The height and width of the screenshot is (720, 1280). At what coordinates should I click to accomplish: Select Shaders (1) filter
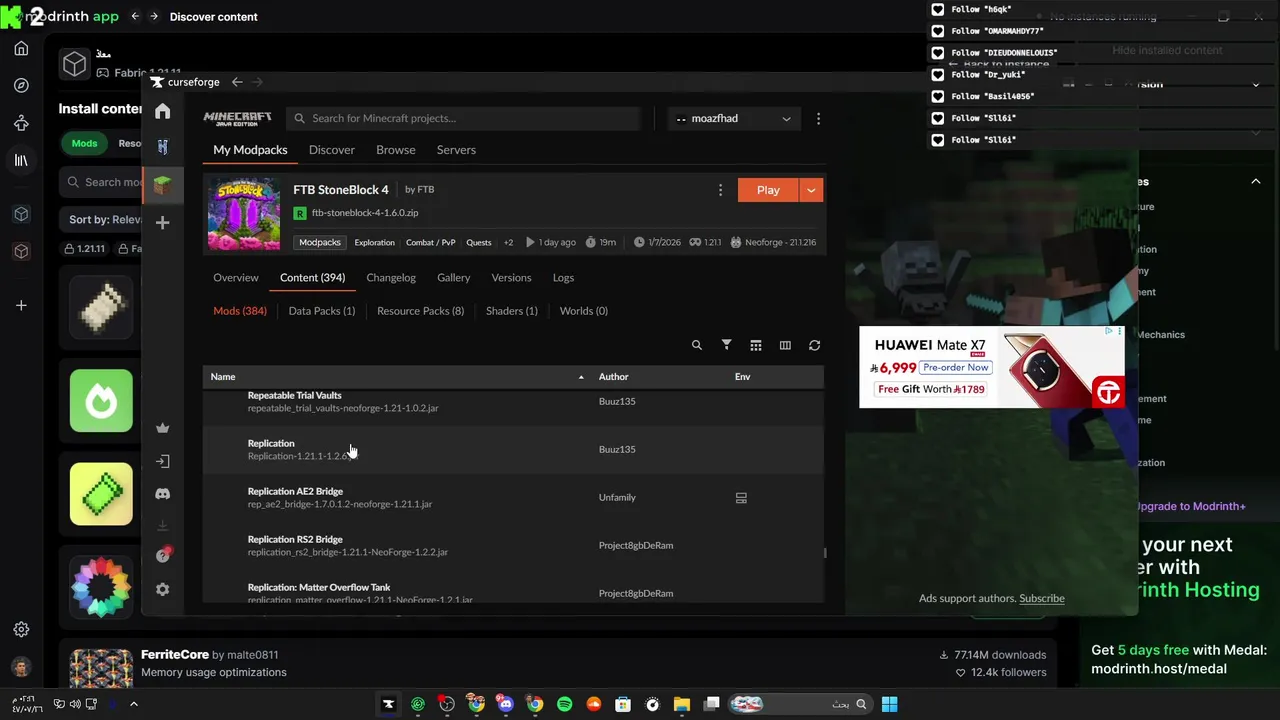(x=512, y=311)
